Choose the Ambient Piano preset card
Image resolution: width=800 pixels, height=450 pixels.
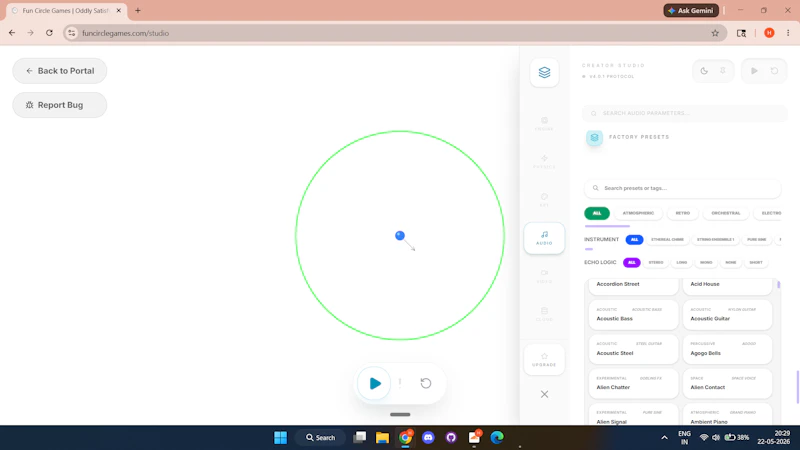tap(728, 414)
